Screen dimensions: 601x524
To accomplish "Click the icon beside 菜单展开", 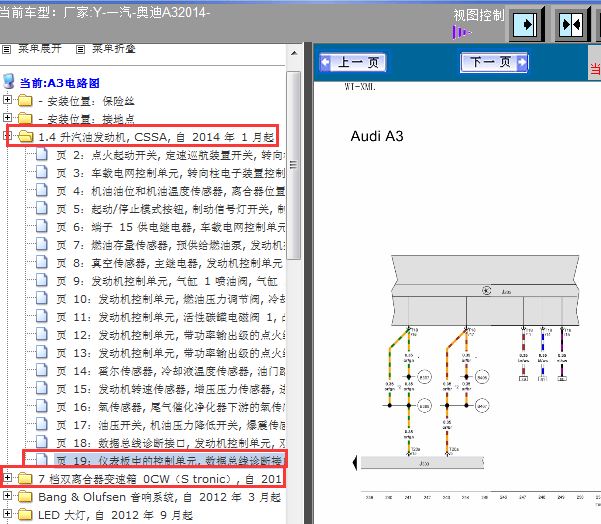I will [x=7, y=49].
